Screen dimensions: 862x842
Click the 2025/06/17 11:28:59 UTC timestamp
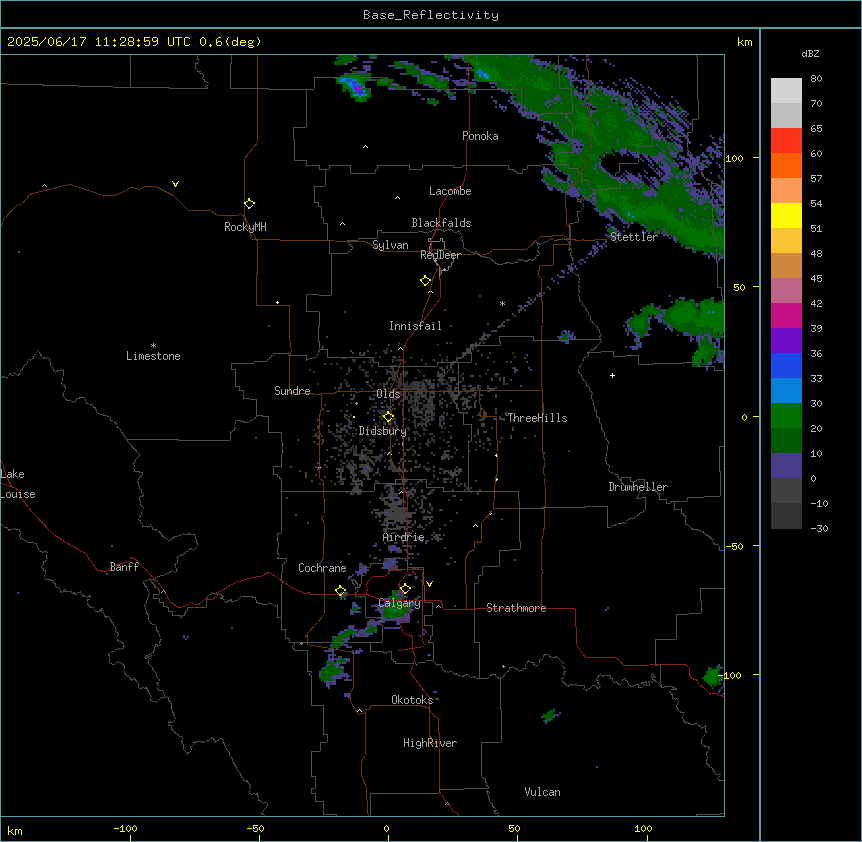tap(99, 42)
